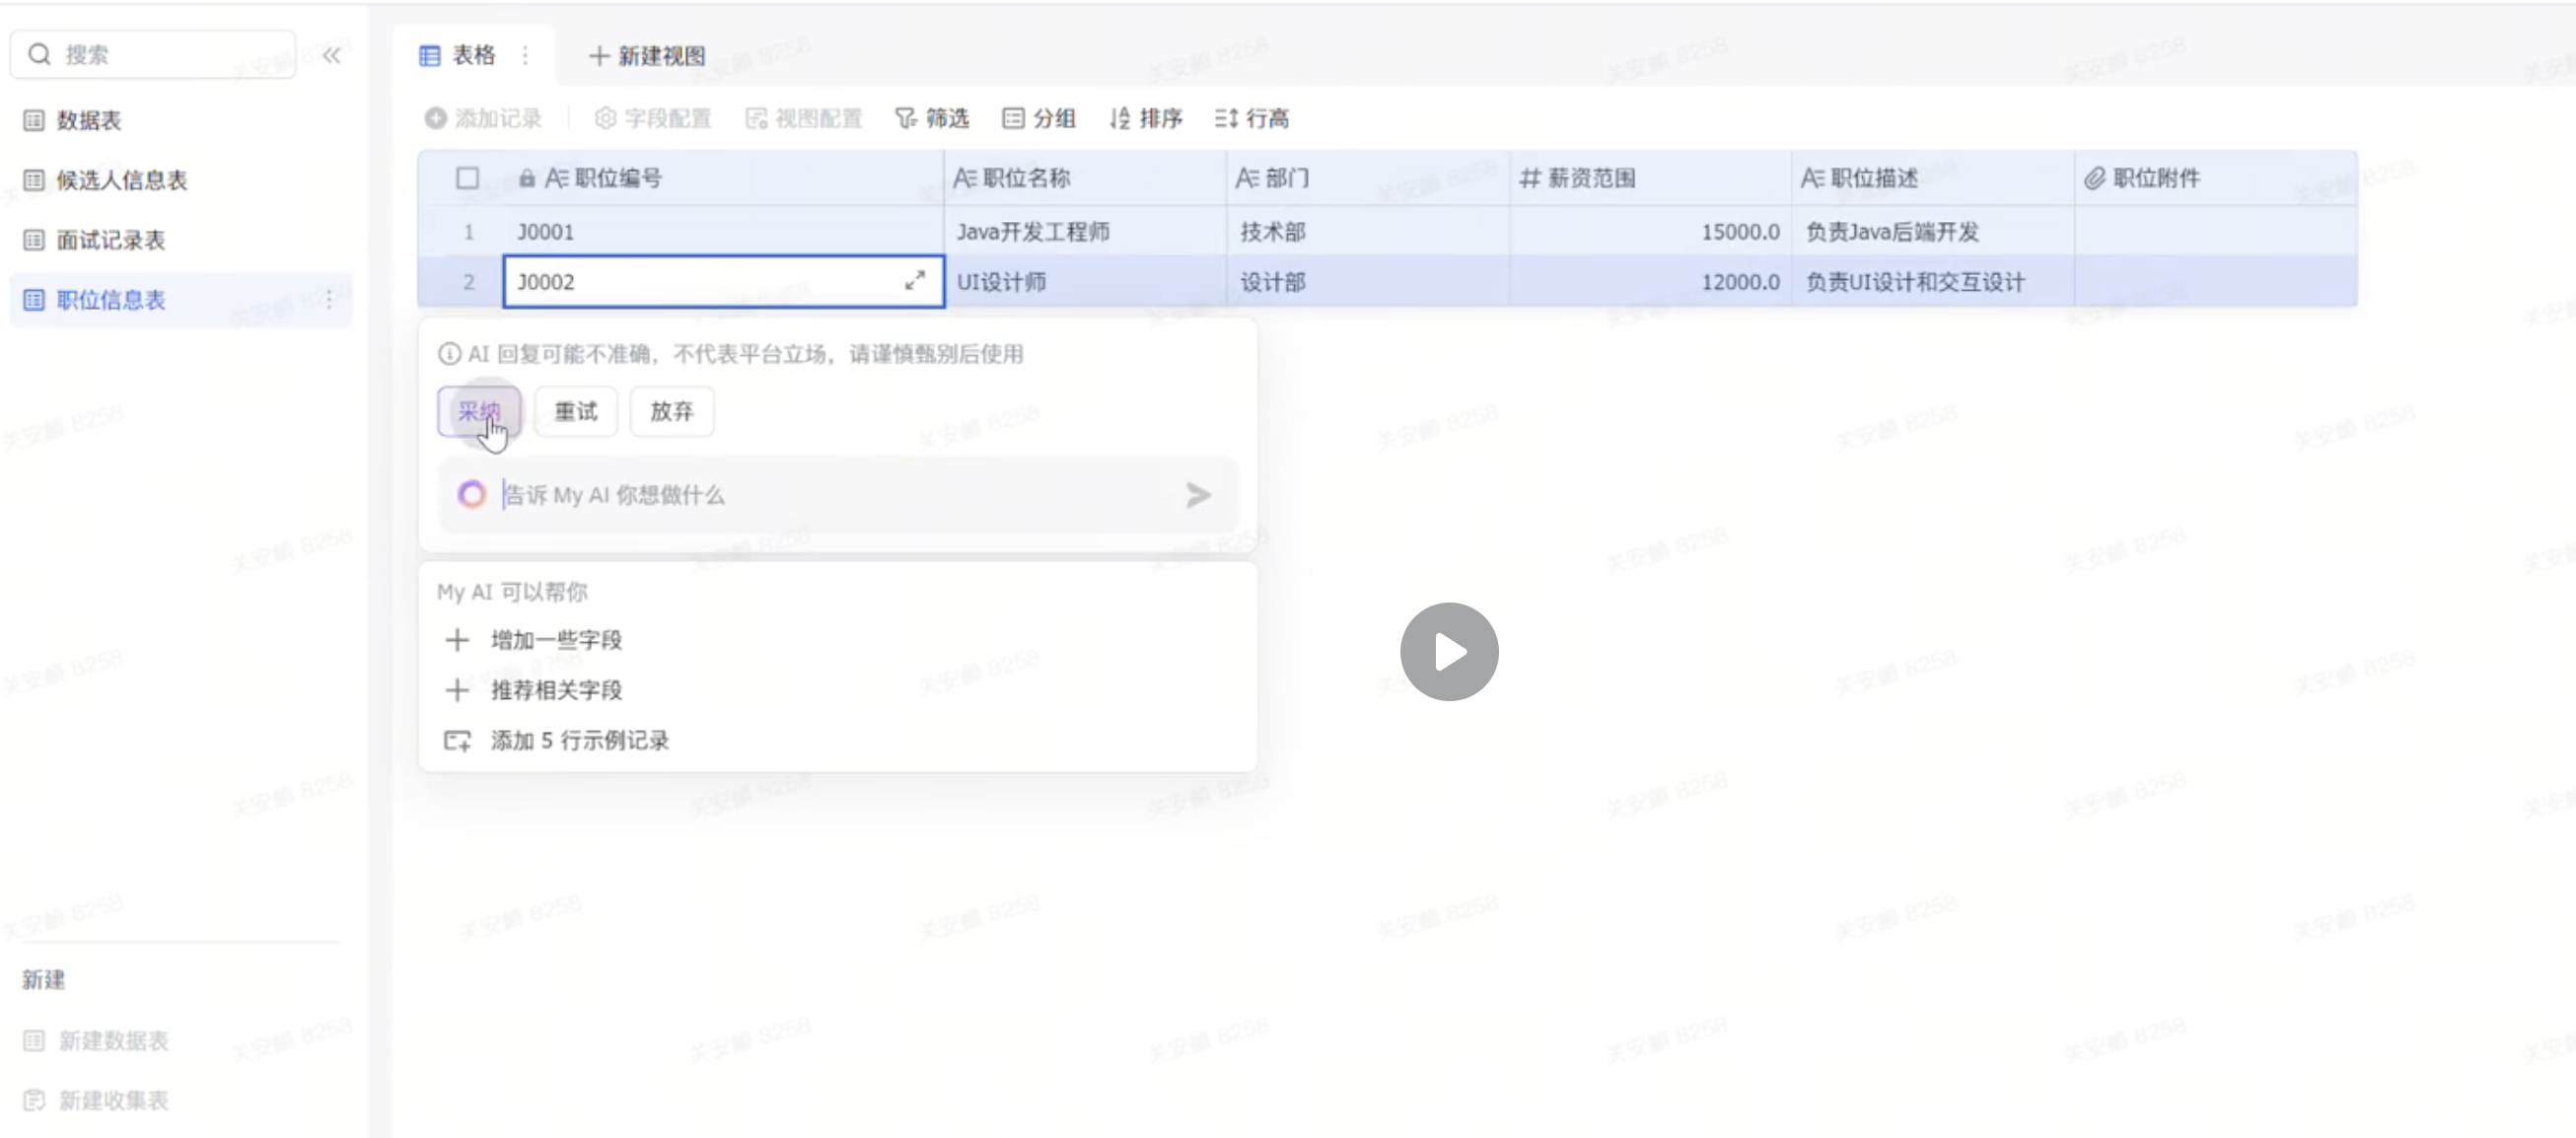This screenshot has height=1138, width=2576.
Task: Click 新建数据表 to create table
Action: 95,1041
